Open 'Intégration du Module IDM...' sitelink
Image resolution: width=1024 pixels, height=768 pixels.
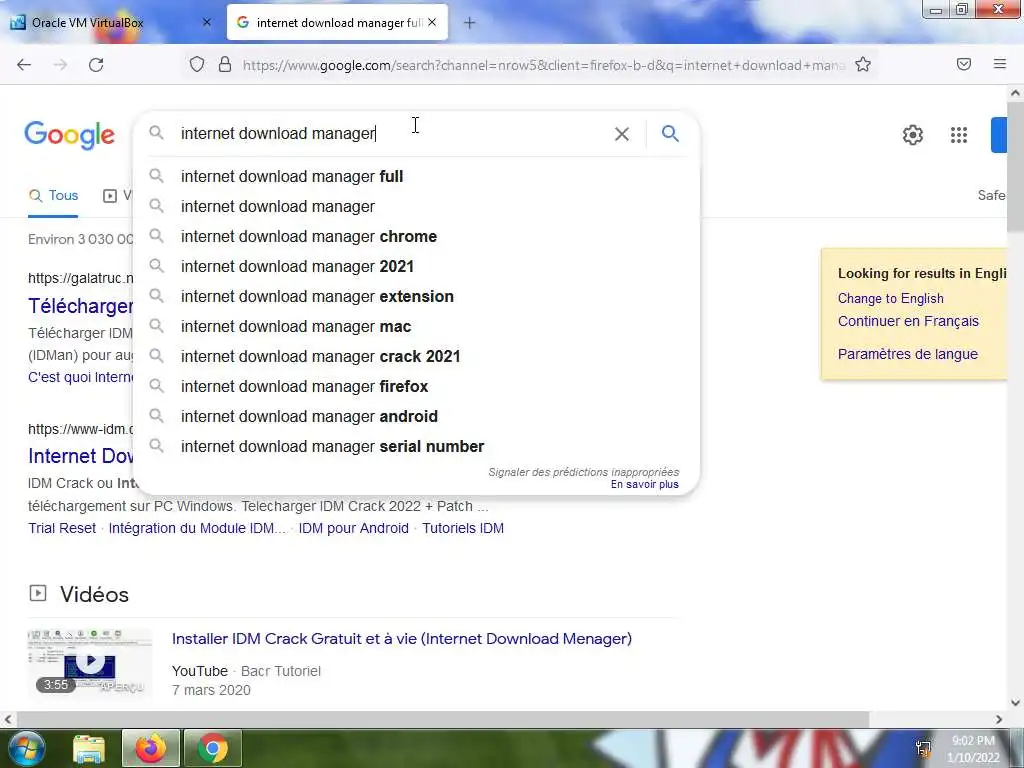197,528
